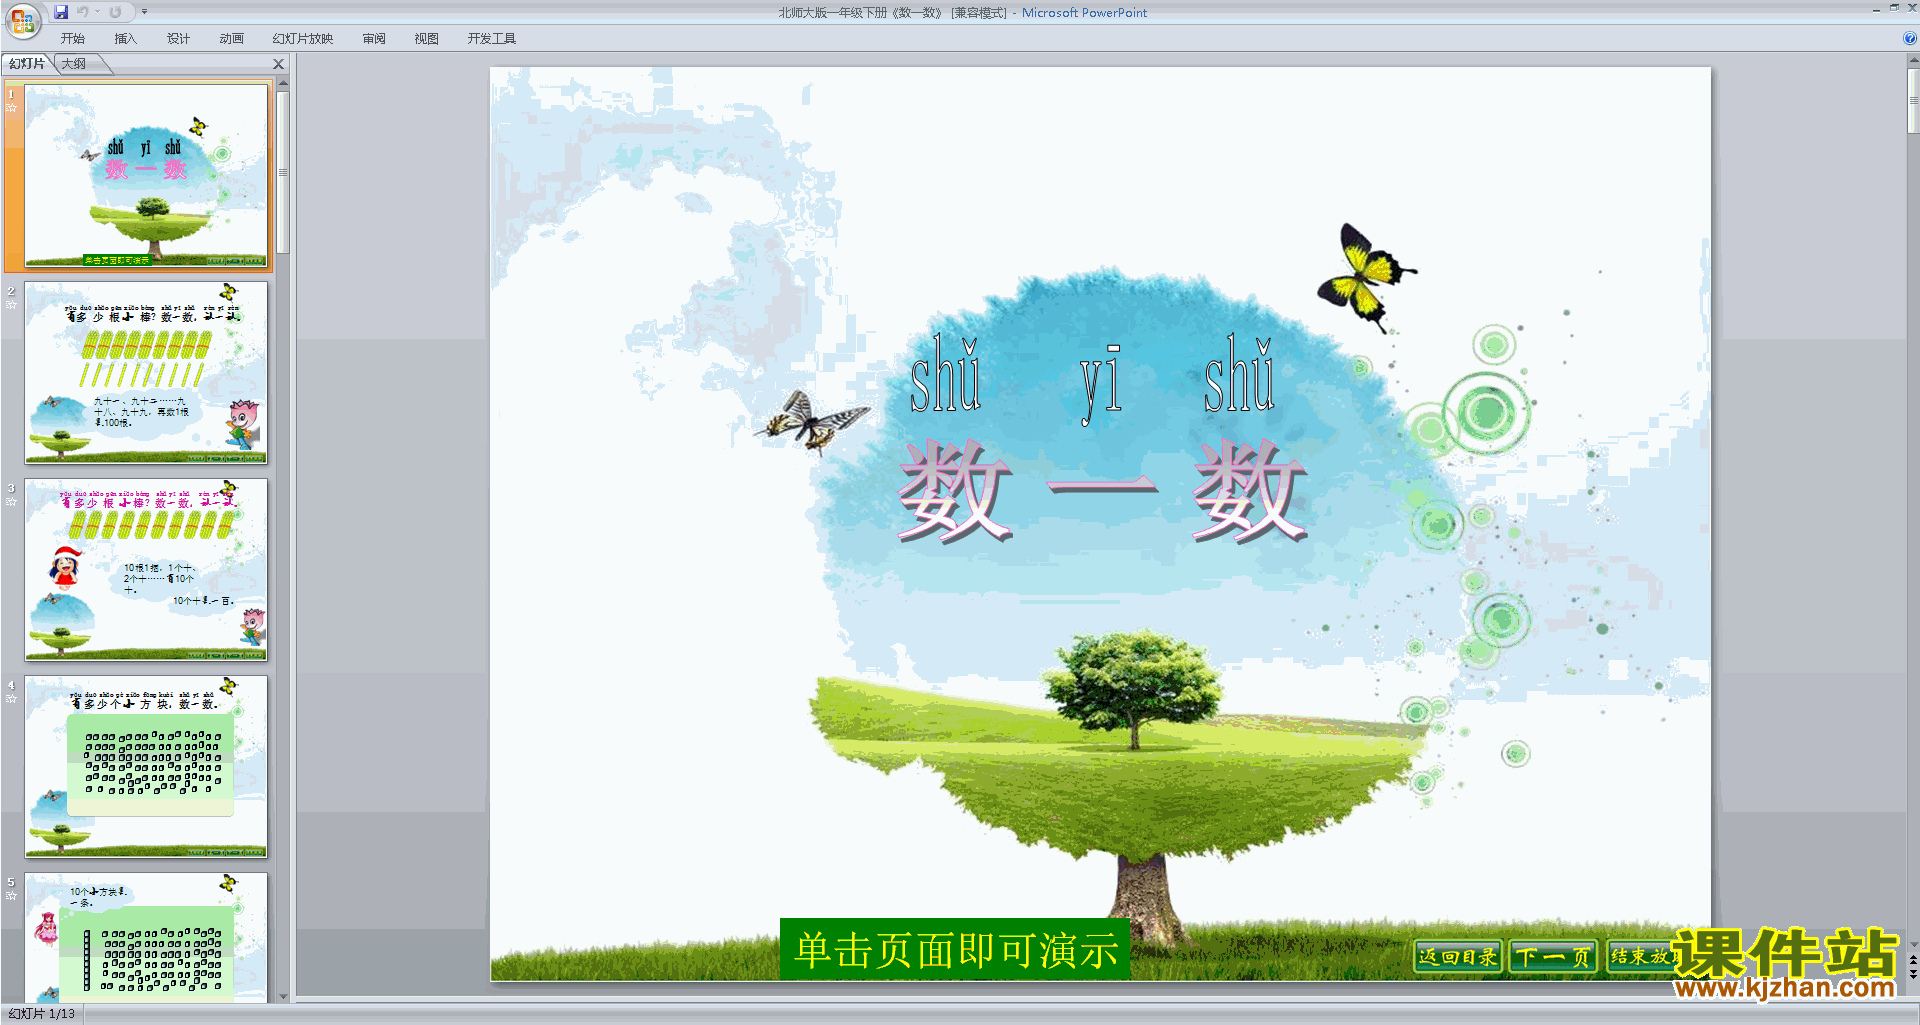
Task: Open Customize Quick Access Toolbar dropdown
Action: (x=144, y=12)
